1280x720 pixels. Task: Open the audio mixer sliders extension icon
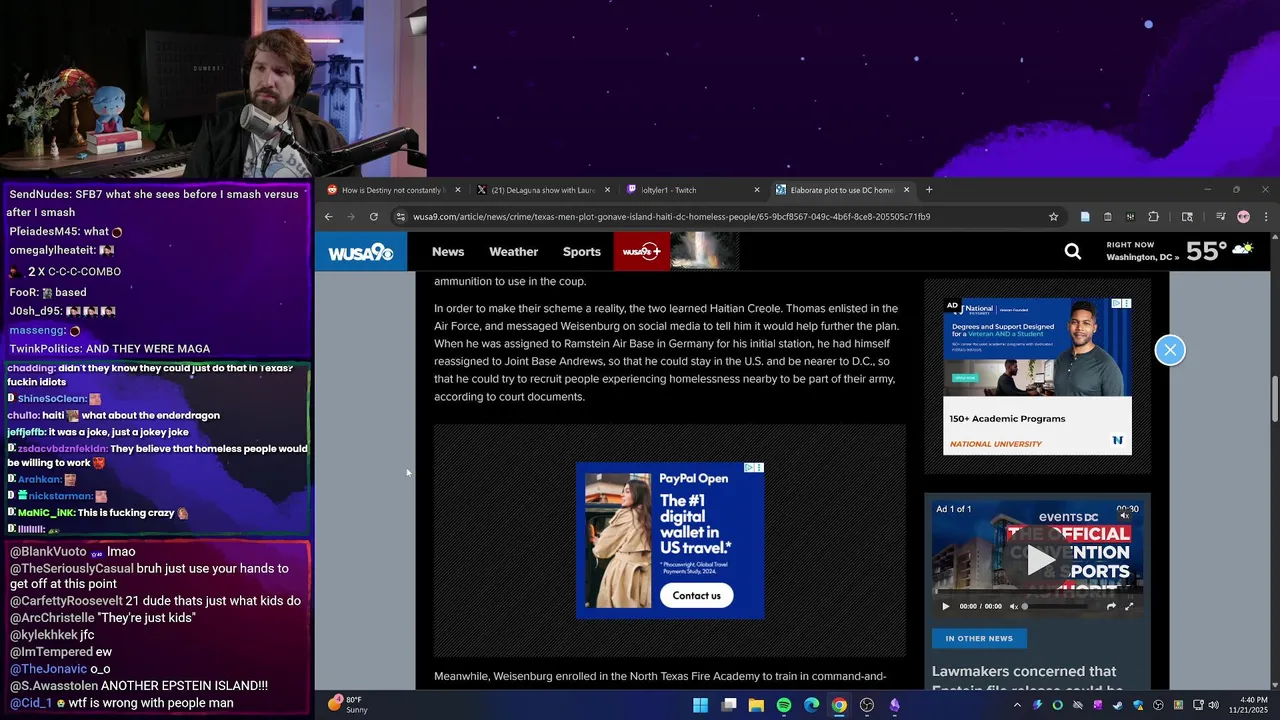coord(1130,216)
